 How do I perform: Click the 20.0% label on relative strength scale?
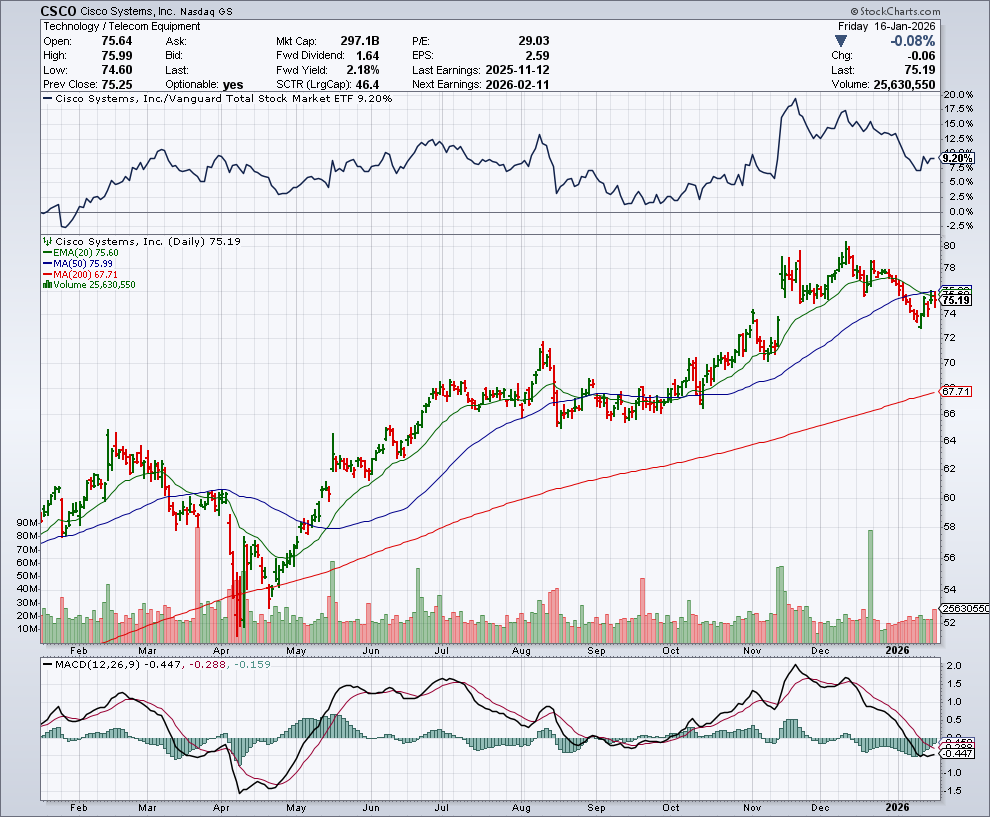pyautogui.click(x=958, y=95)
